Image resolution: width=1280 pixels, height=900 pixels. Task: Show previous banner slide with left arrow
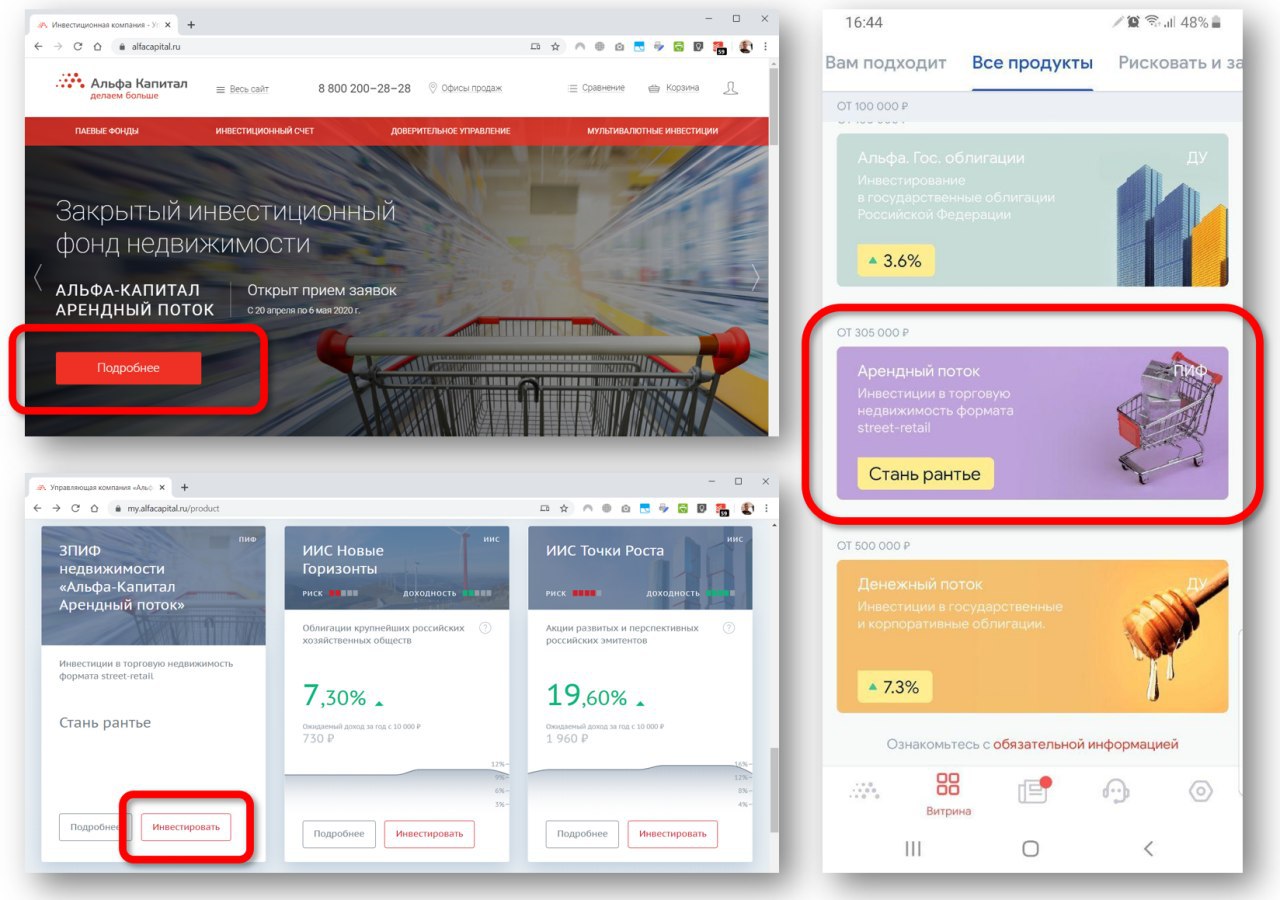(38, 278)
